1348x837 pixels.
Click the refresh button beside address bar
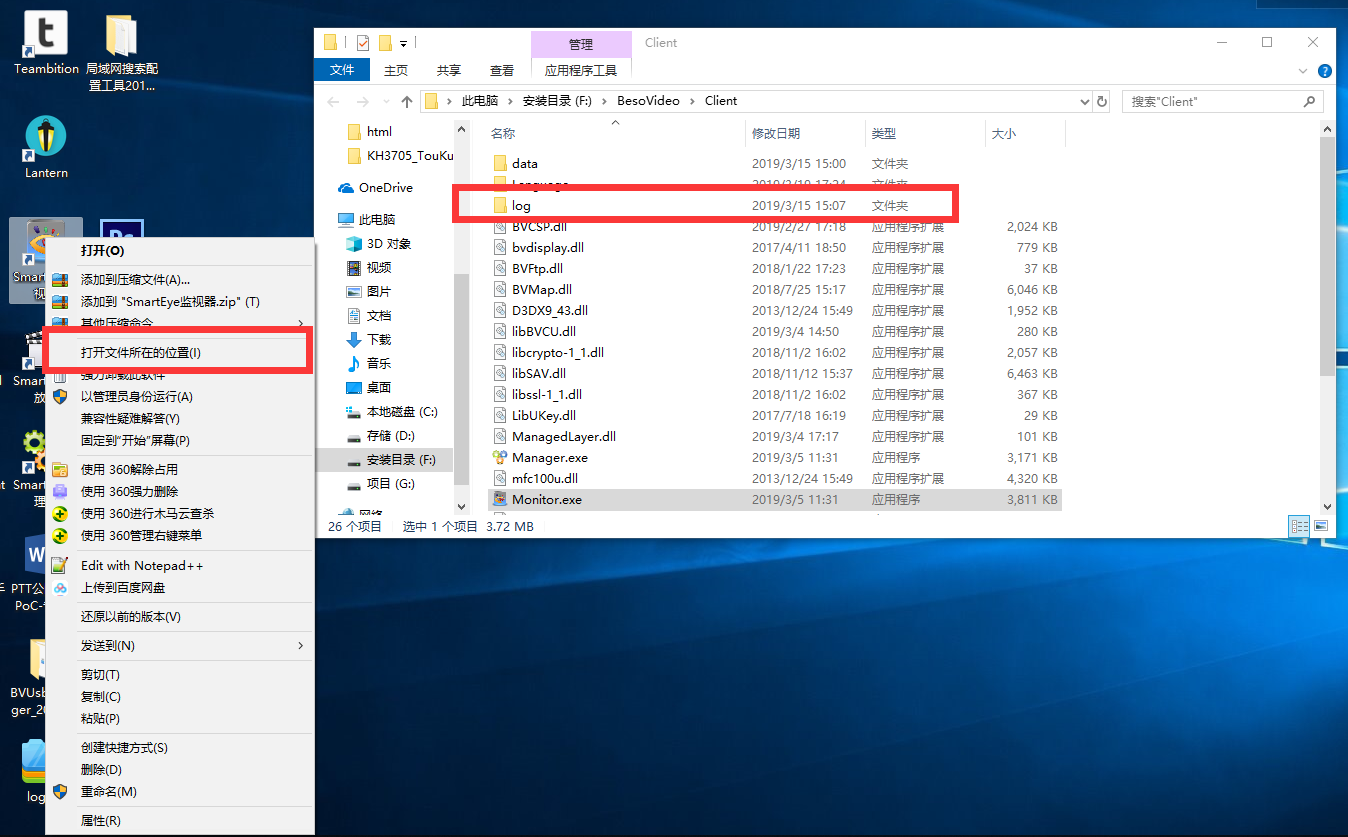pyautogui.click(x=1102, y=101)
